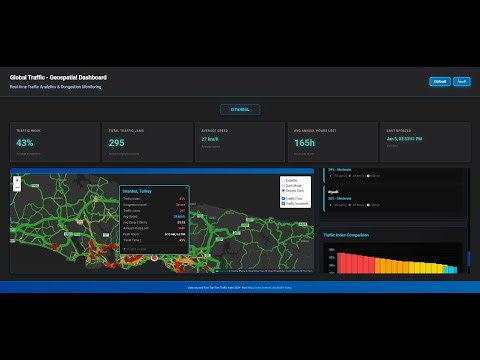Viewport: 480px width, 360px height.
Task: Zoom out on the traffic map
Action: pos(17,188)
